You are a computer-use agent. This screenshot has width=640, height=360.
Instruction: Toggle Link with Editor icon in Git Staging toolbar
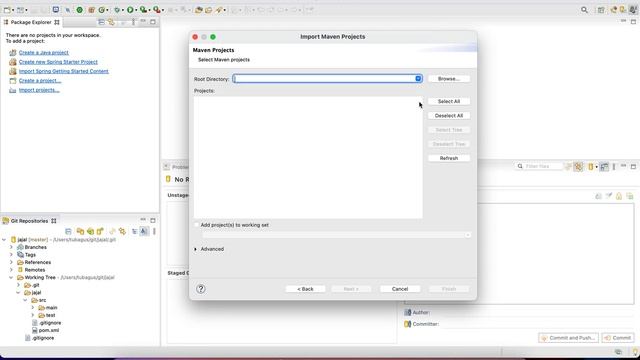[x=578, y=167]
